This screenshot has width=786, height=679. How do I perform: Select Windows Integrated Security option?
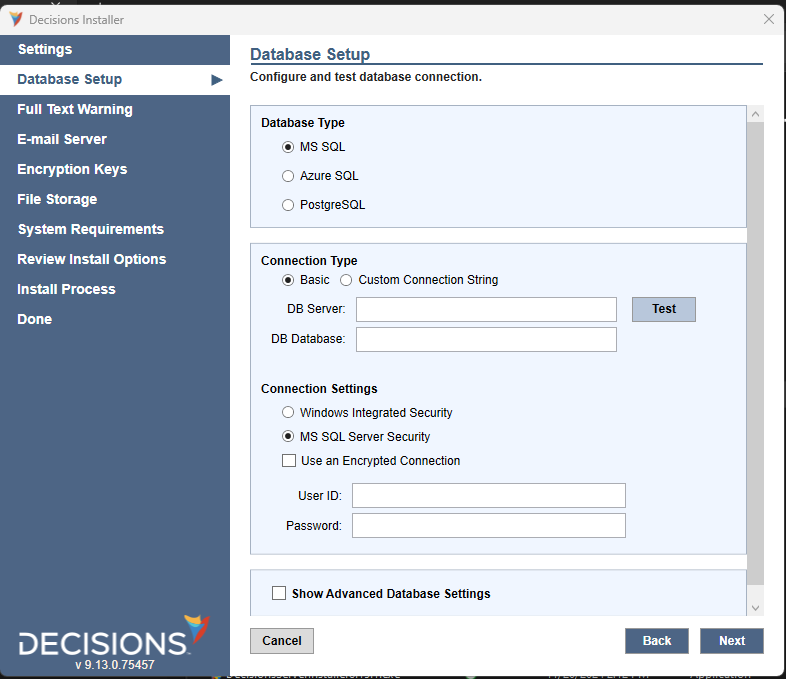pos(288,413)
